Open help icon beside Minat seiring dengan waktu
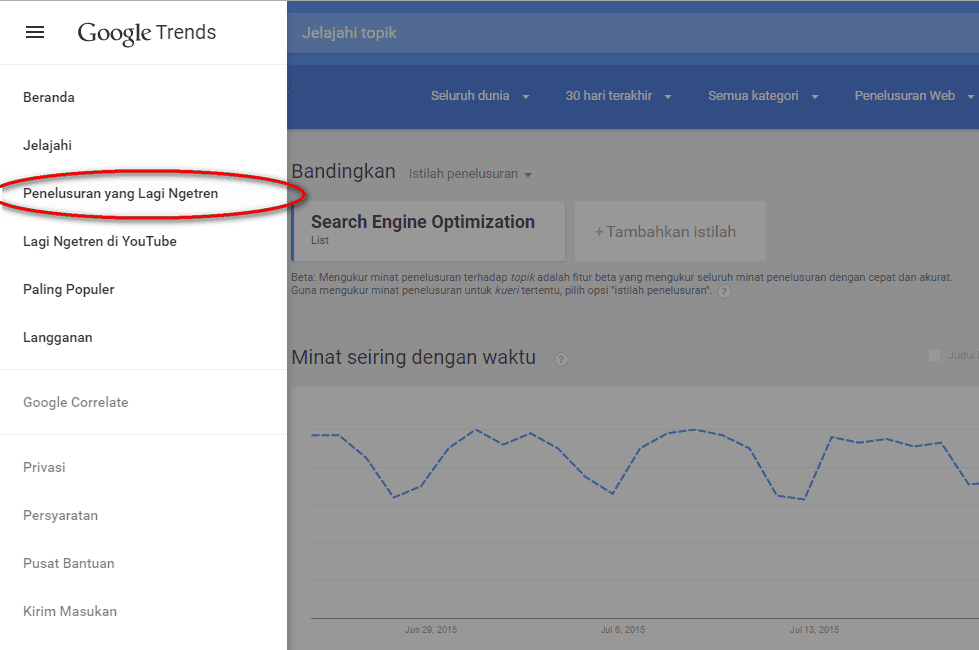 (x=561, y=359)
